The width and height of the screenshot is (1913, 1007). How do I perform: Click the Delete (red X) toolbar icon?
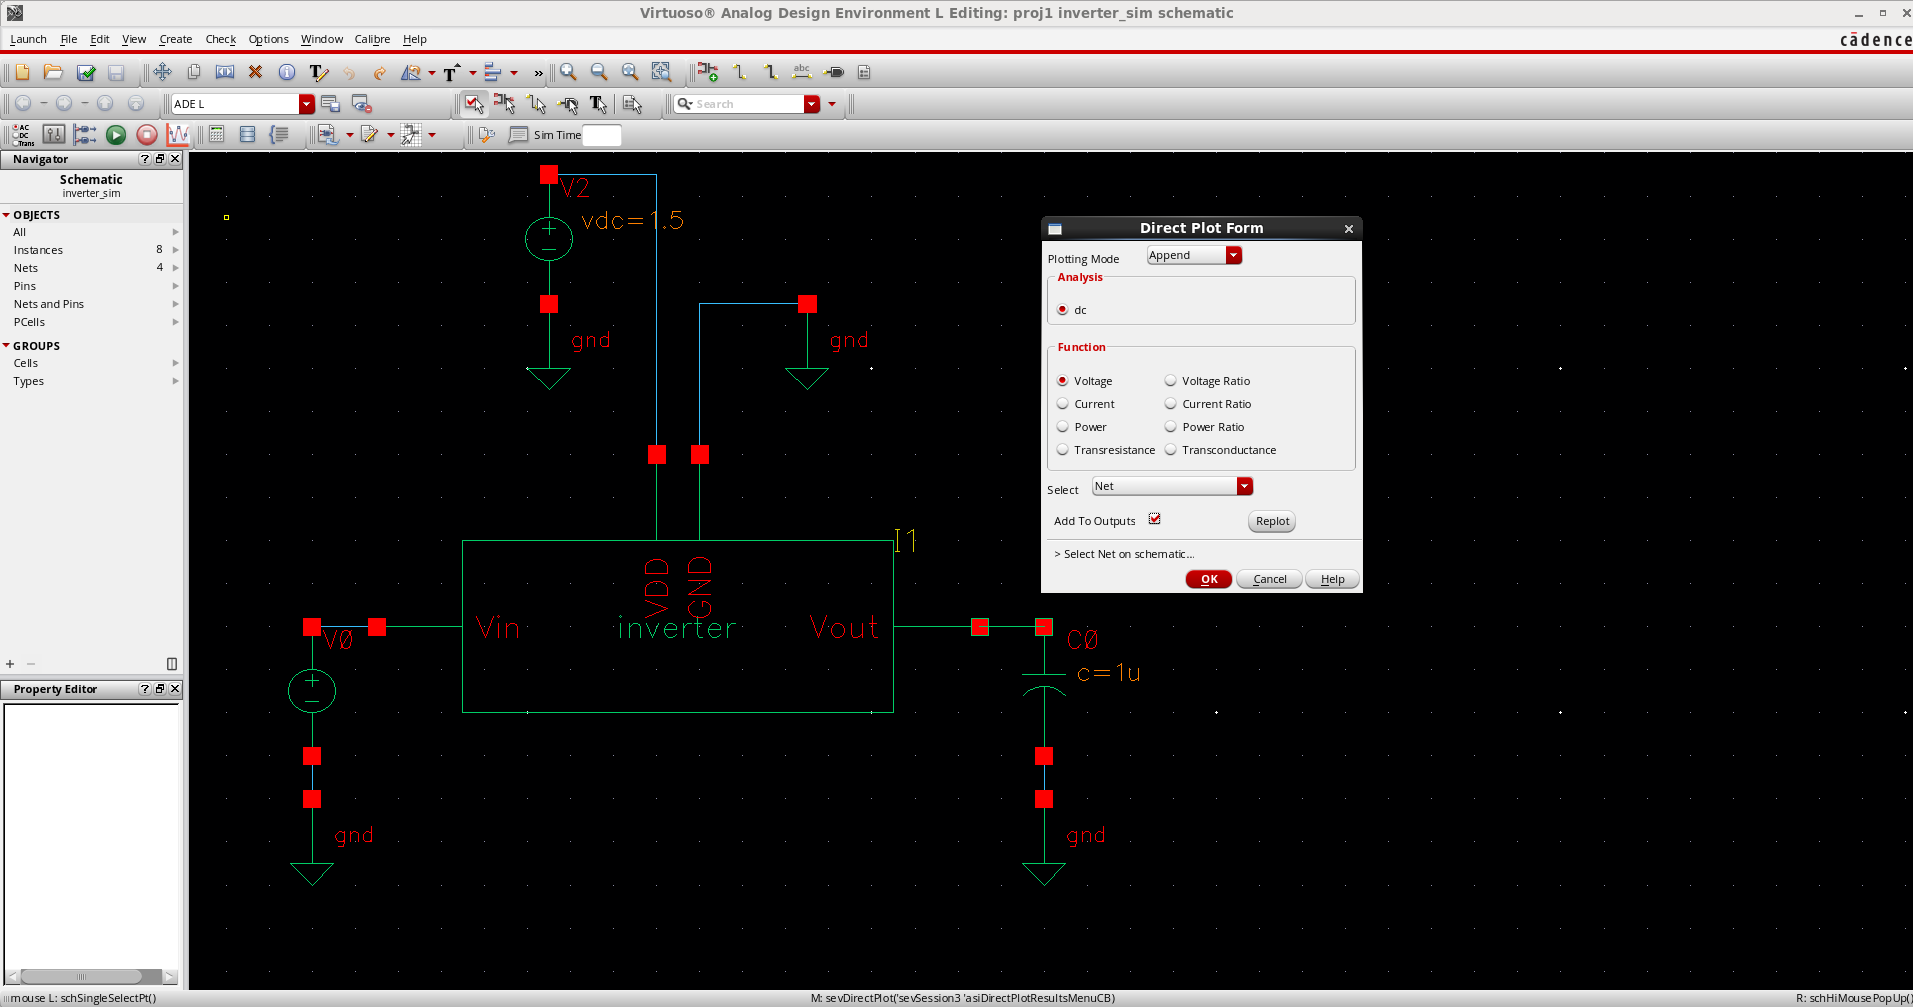coord(255,72)
